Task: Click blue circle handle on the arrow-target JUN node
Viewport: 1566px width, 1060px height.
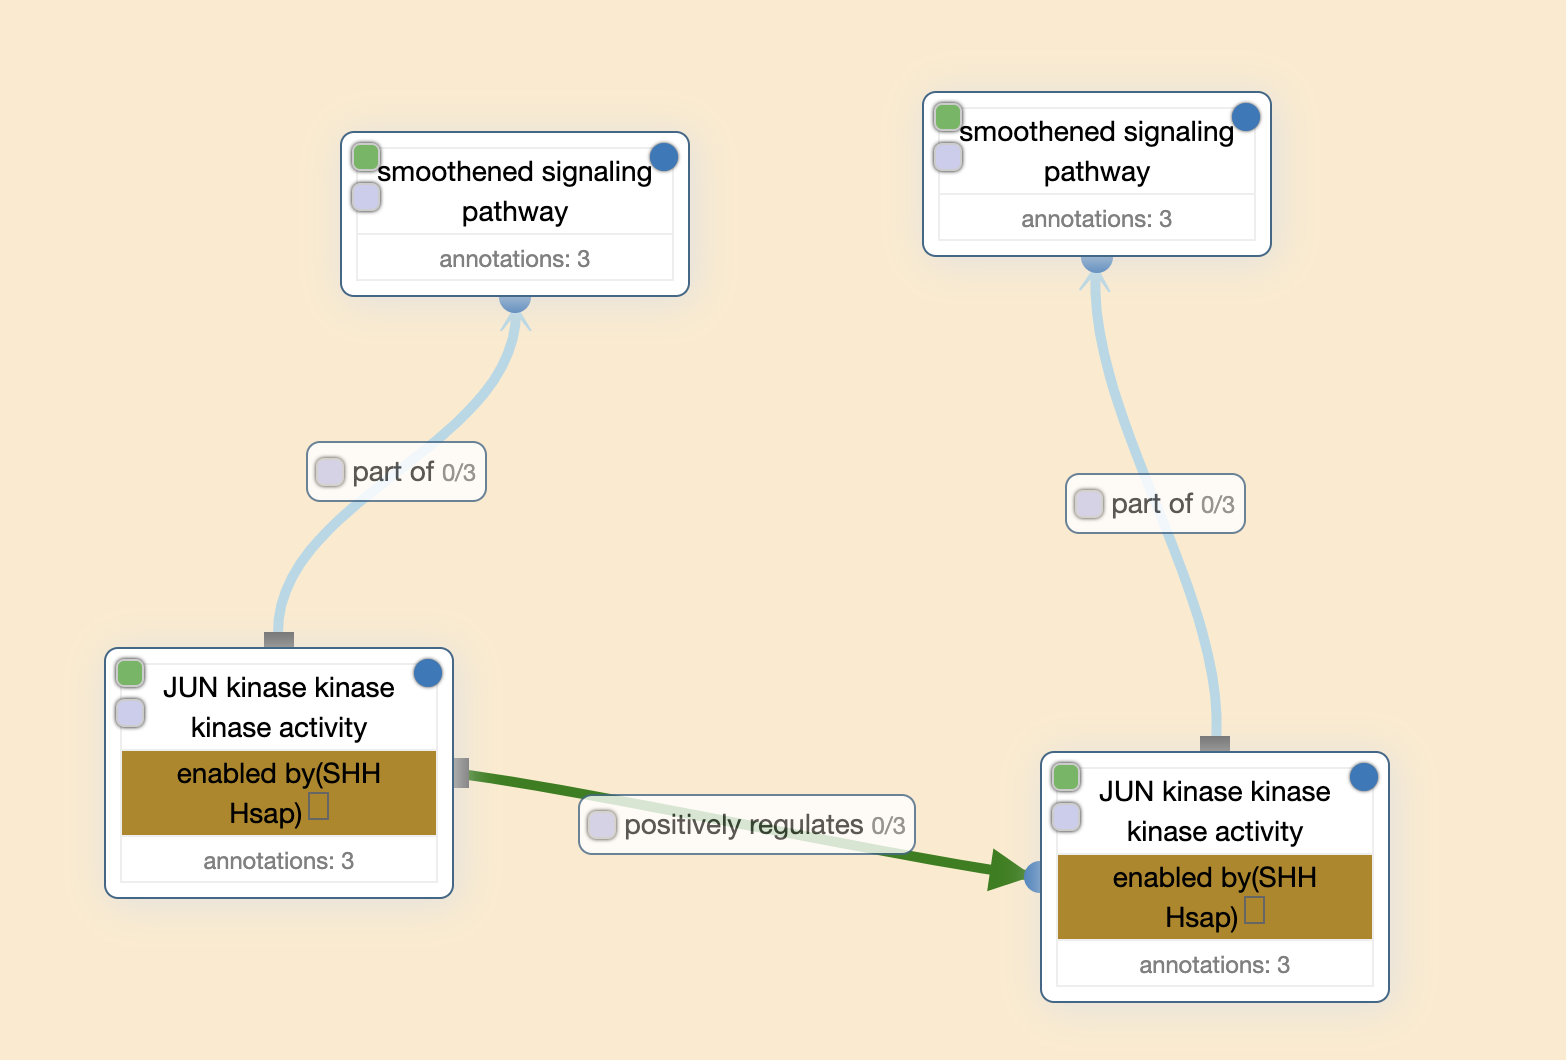Action: (1364, 777)
